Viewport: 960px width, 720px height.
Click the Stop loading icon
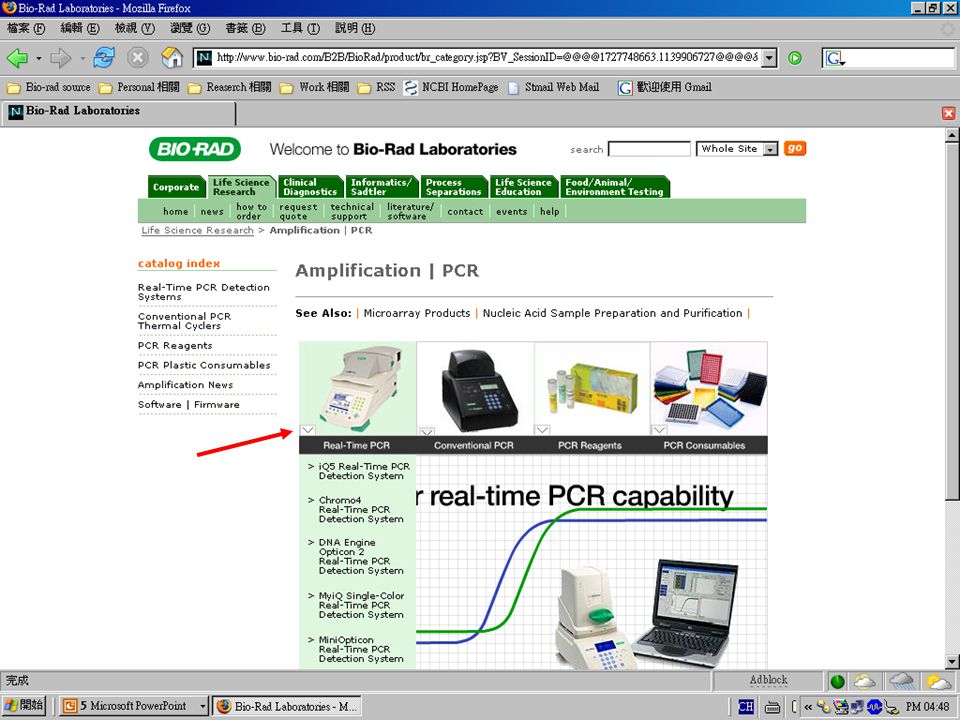coord(138,58)
